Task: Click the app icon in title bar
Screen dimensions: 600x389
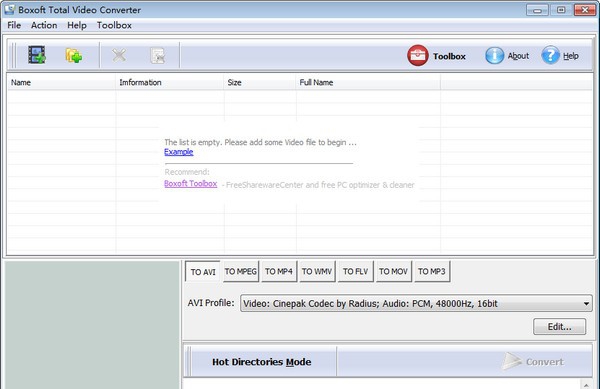Action: click(9, 10)
